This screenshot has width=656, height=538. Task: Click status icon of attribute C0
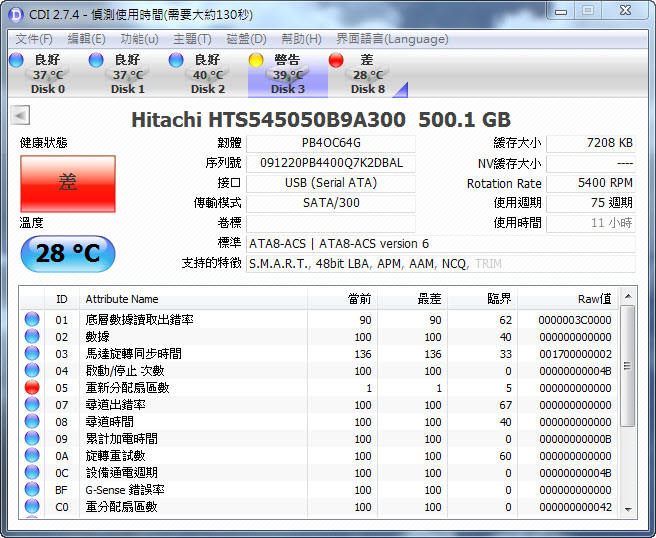click(x=32, y=507)
